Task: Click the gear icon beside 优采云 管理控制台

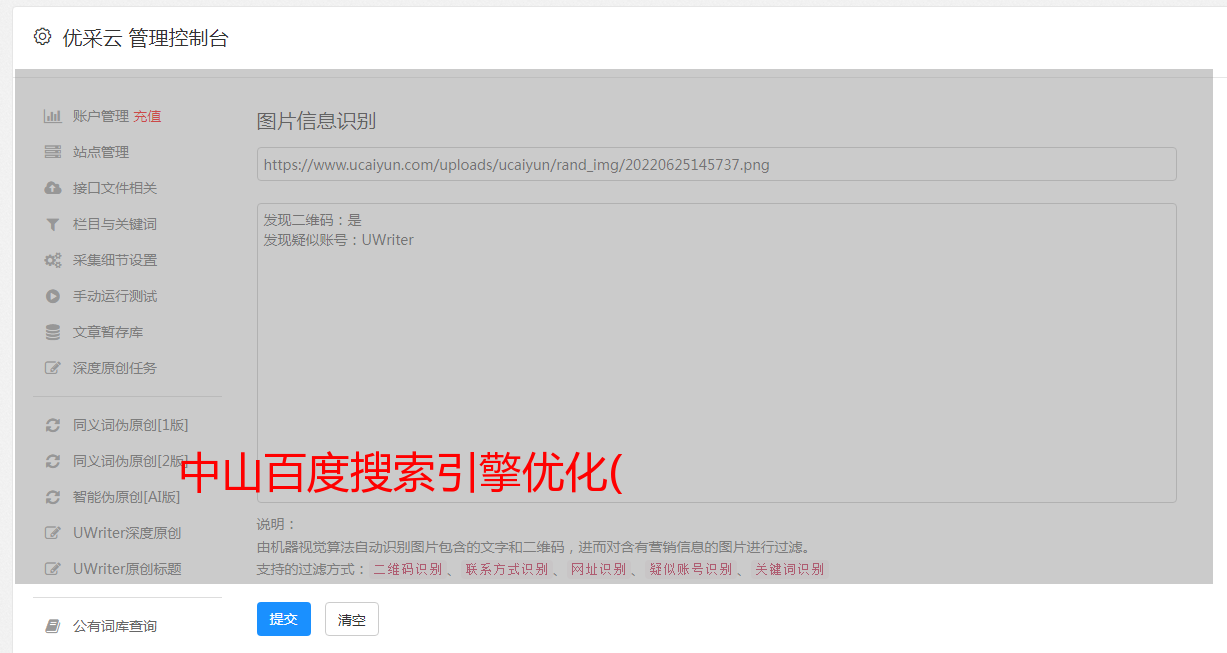Action: (42, 37)
